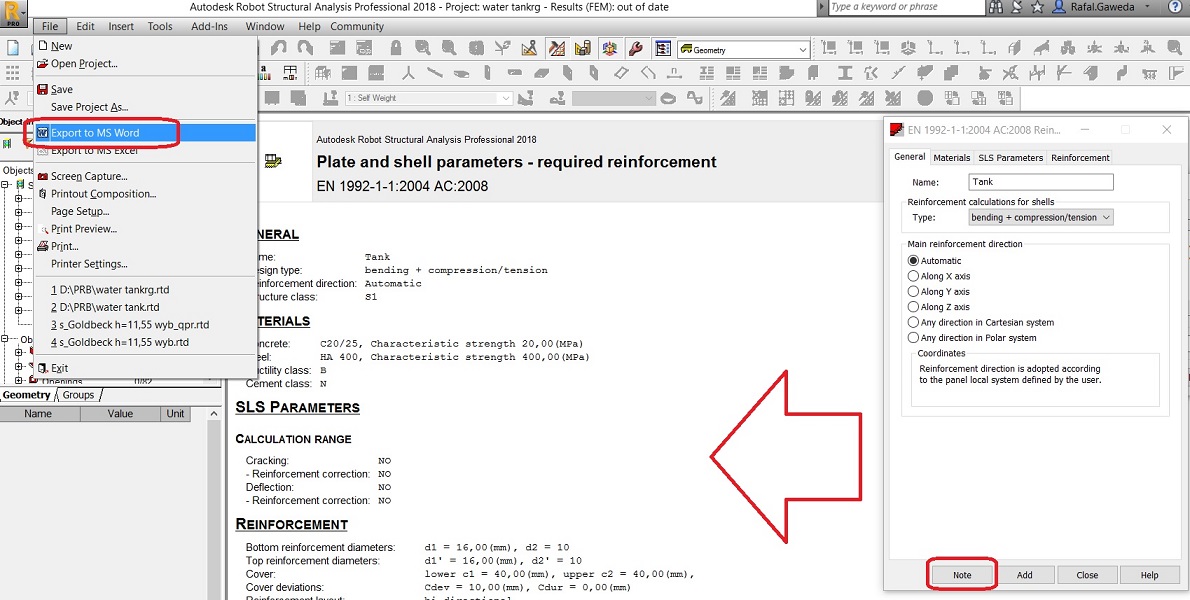Click the magnifier zoom icon at toolbar's right end
1190x600 pixels.
coord(1174,49)
